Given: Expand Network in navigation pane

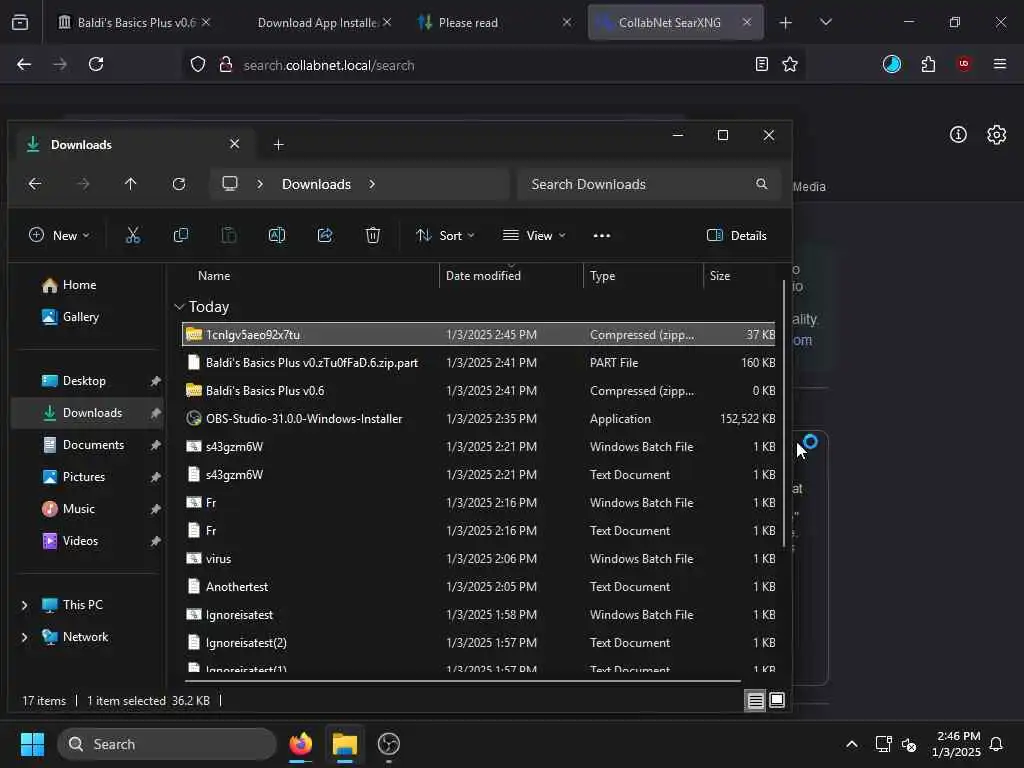Looking at the screenshot, I should point(24,637).
